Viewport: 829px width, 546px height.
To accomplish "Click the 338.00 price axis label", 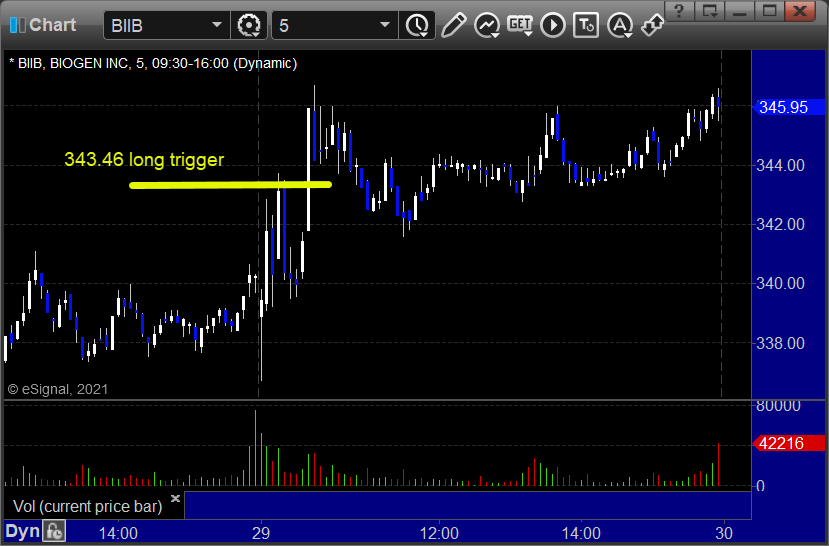I will coord(780,344).
